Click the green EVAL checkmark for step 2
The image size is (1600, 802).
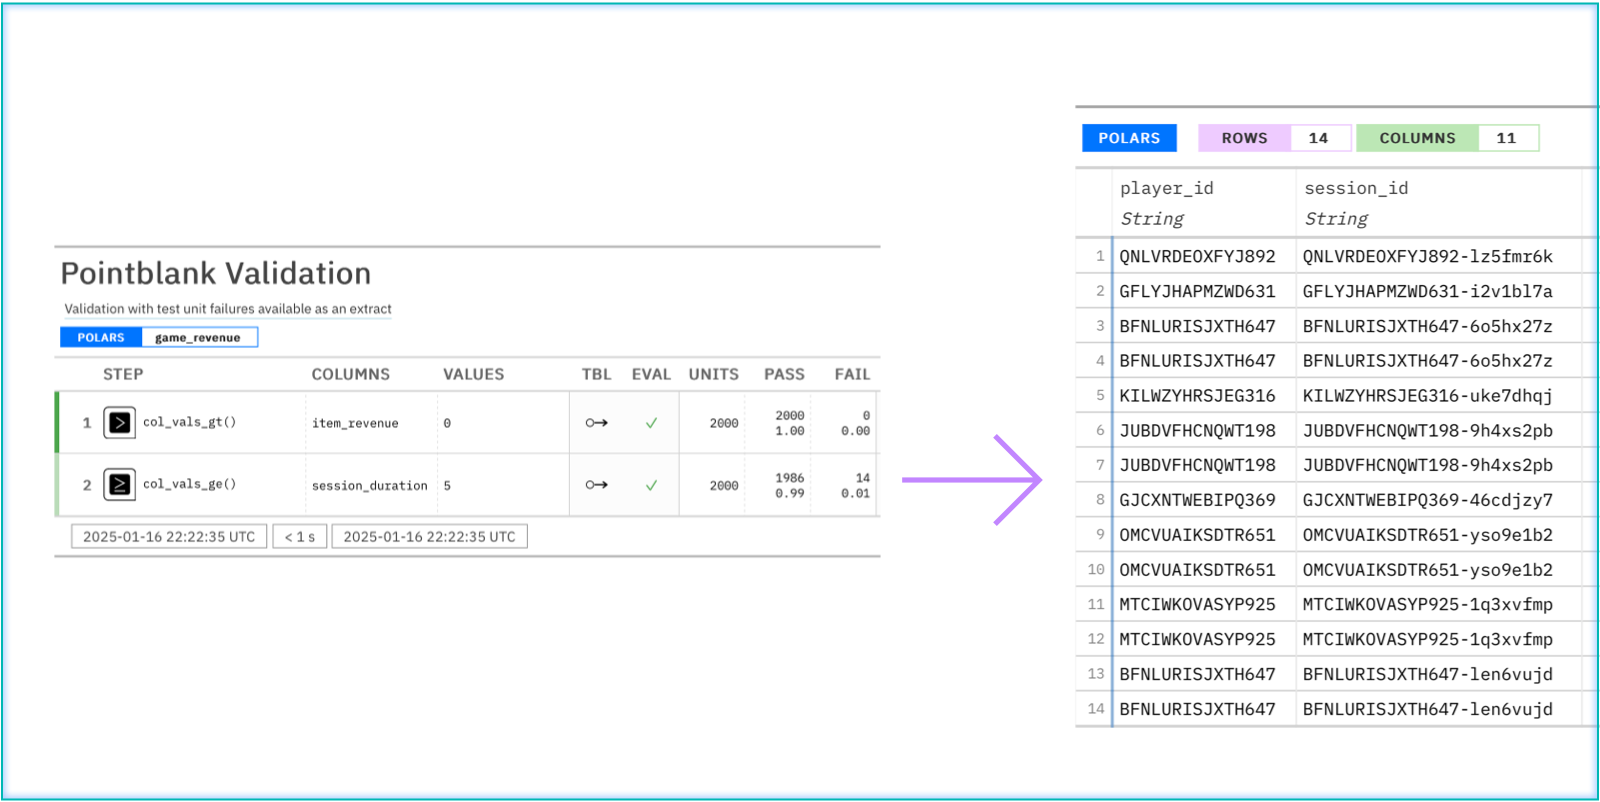click(x=651, y=485)
